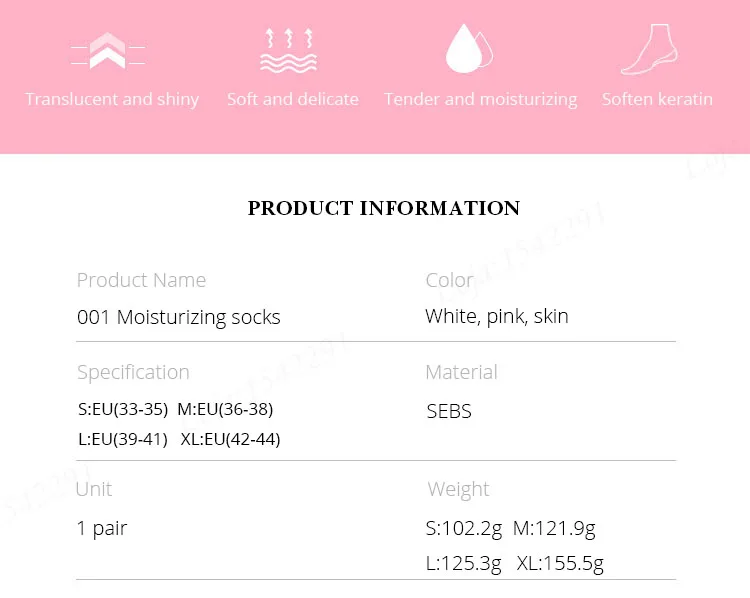The image size is (750, 598).
Task: Click the foot soften keratin icon
Action: [649, 50]
